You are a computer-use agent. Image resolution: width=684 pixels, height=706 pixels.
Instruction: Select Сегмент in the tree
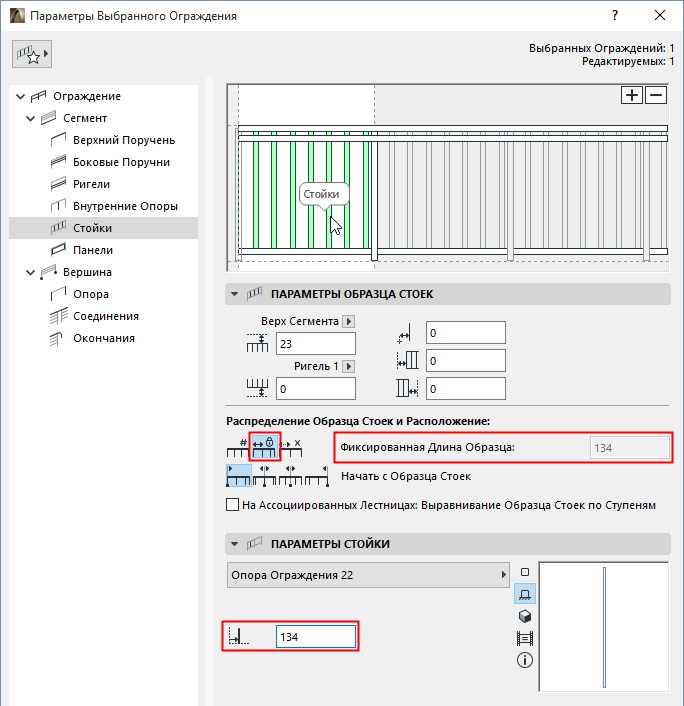click(85, 118)
